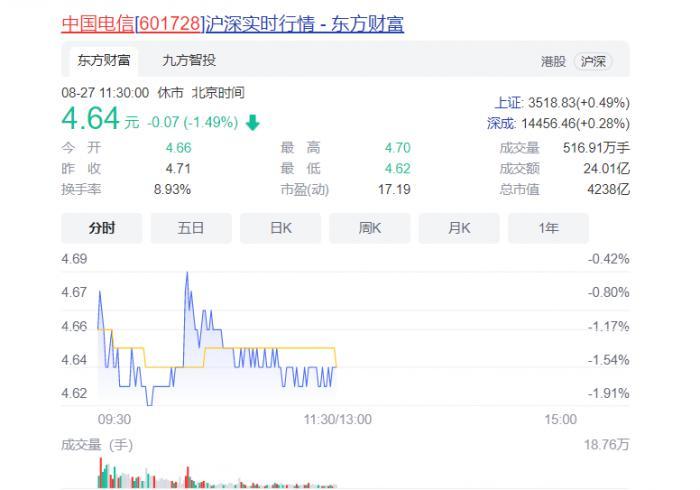Select the 分时 chart tab

point(102,228)
